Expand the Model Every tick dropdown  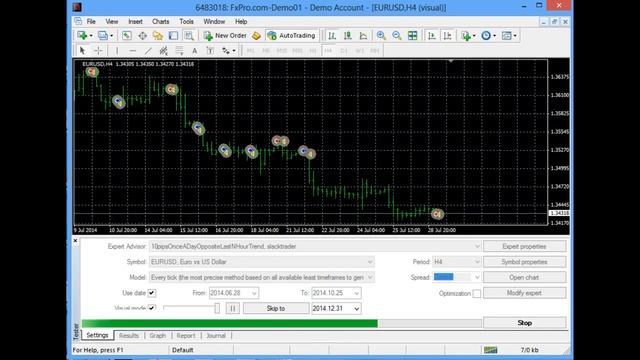[370, 278]
